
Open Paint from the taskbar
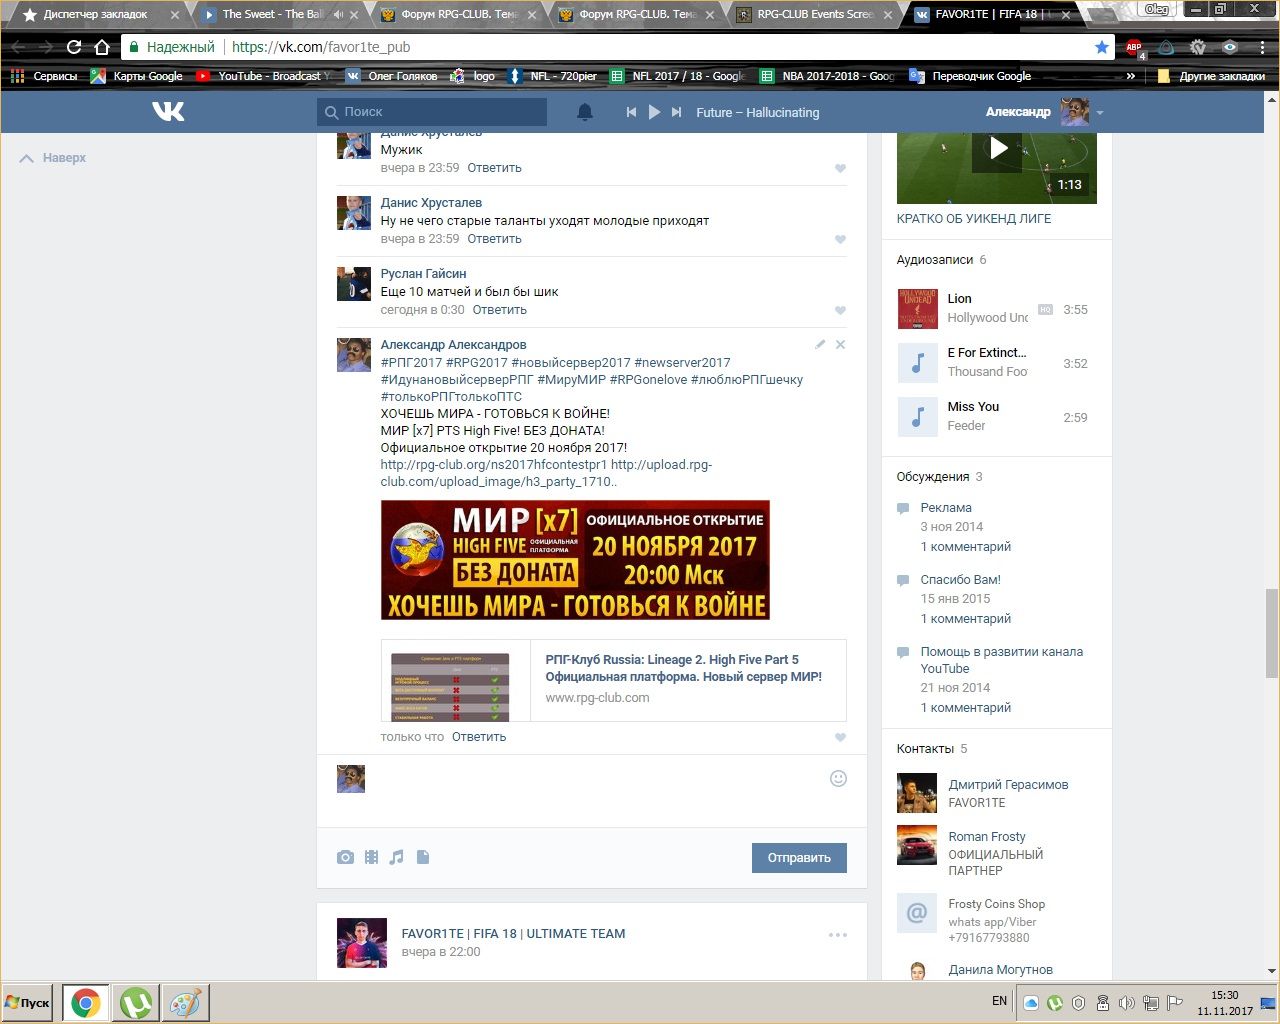[x=185, y=1003]
